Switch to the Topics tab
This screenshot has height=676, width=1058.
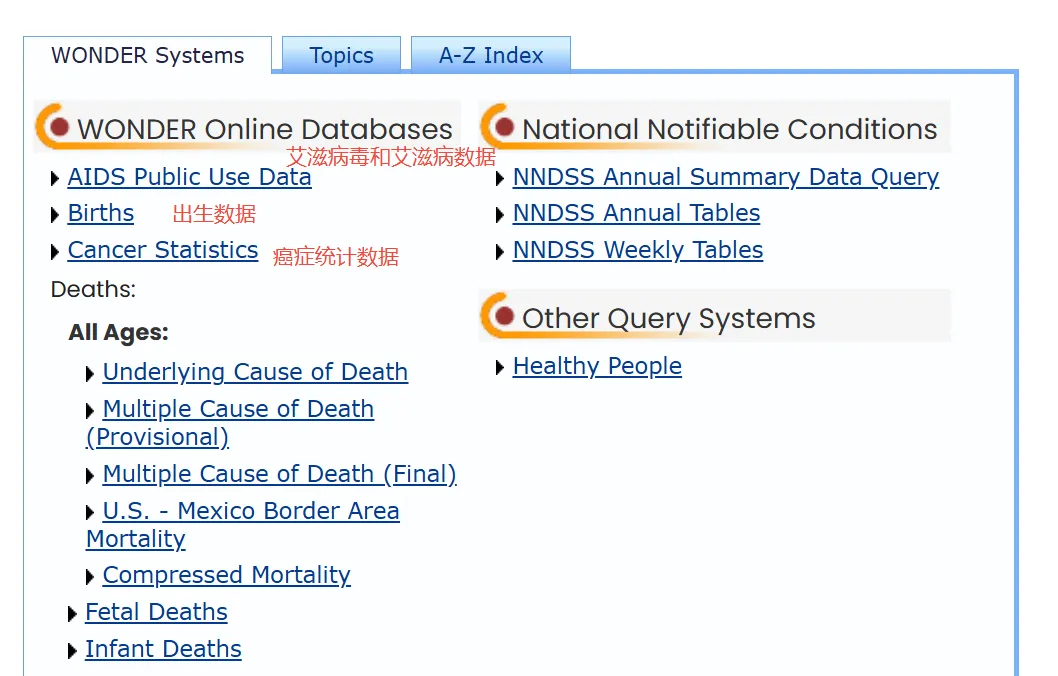click(341, 55)
